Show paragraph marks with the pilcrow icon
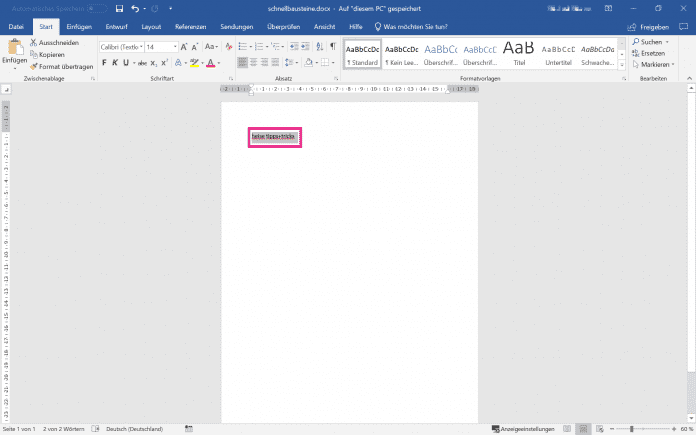This screenshot has width=696, height=435. (333, 47)
